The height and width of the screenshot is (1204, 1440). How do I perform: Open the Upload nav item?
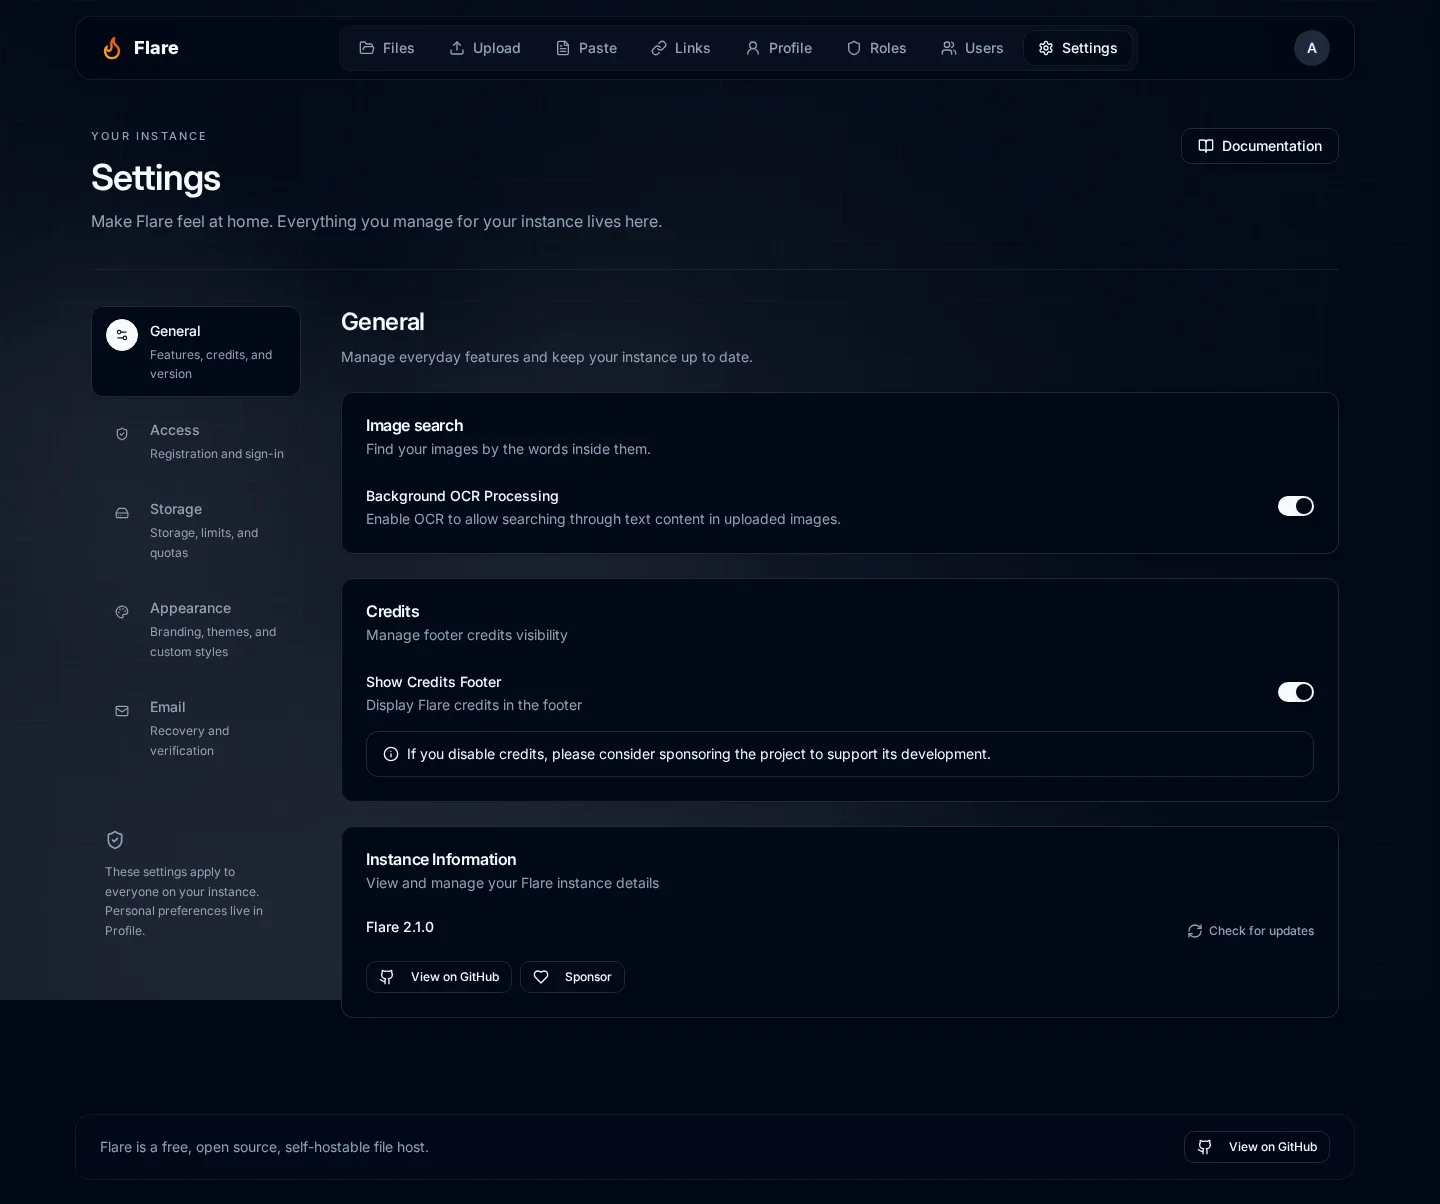[485, 48]
